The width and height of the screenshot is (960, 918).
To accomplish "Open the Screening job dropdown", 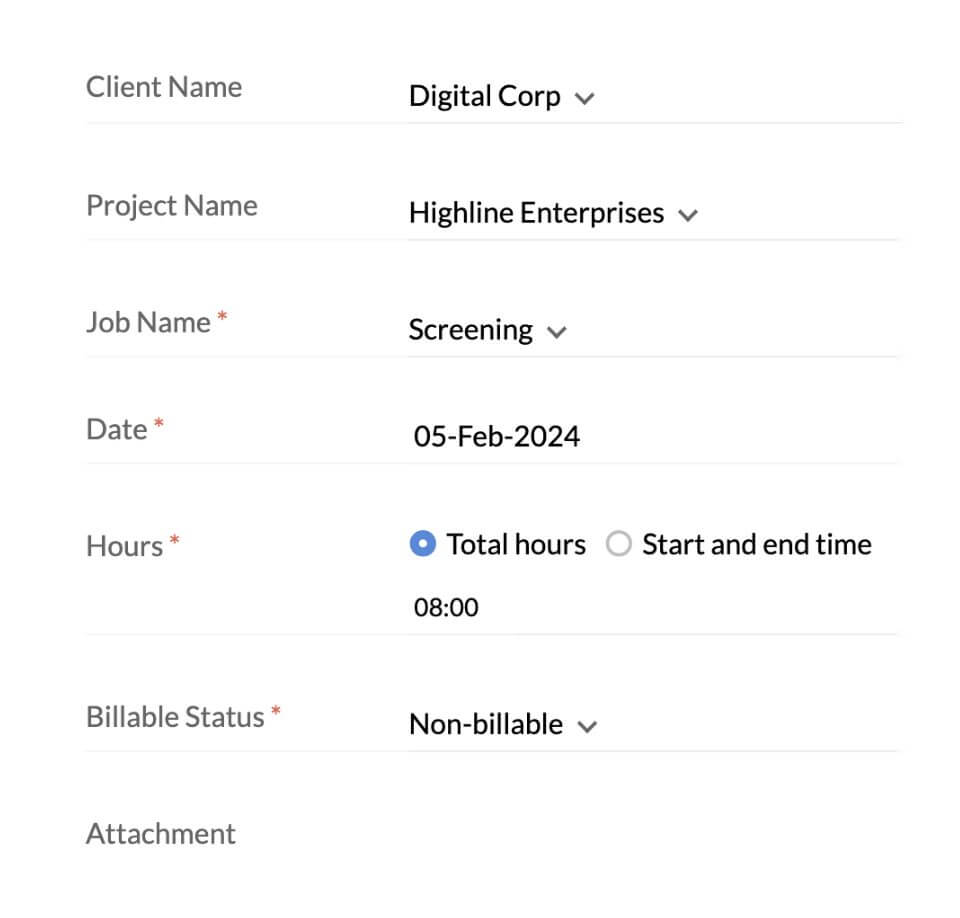I will [471, 331].
